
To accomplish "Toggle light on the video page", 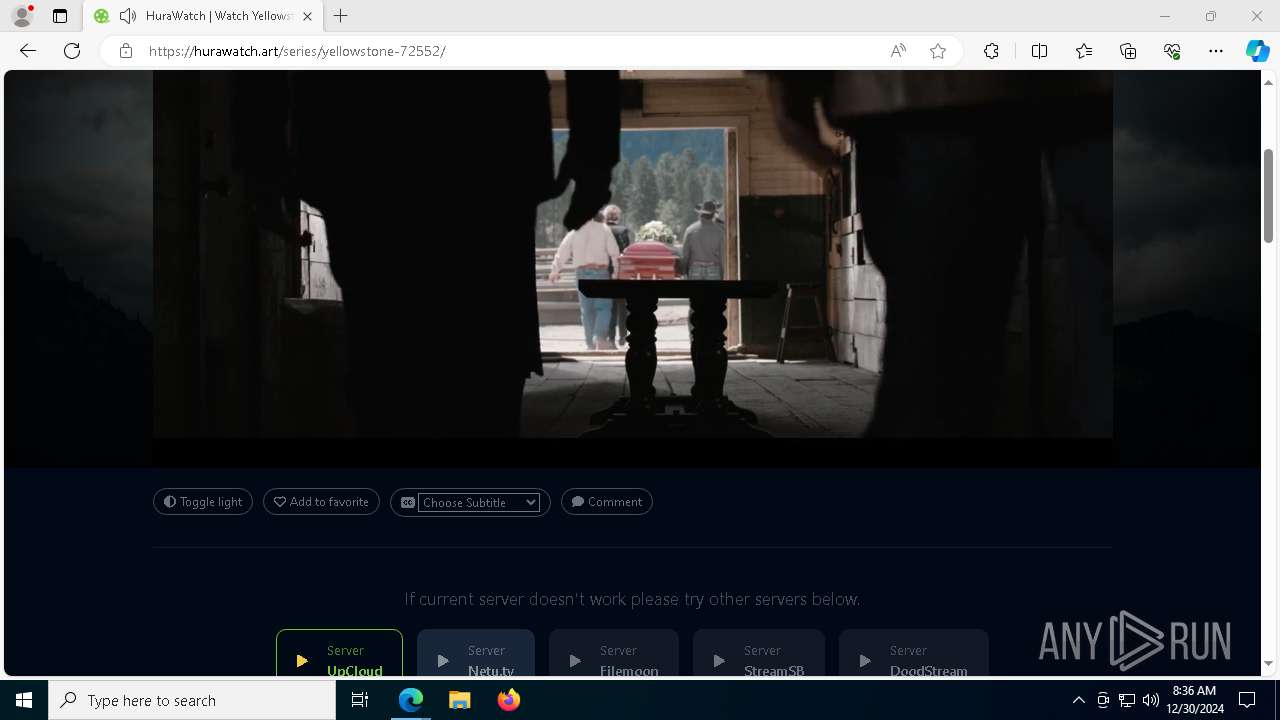I will pos(203,502).
